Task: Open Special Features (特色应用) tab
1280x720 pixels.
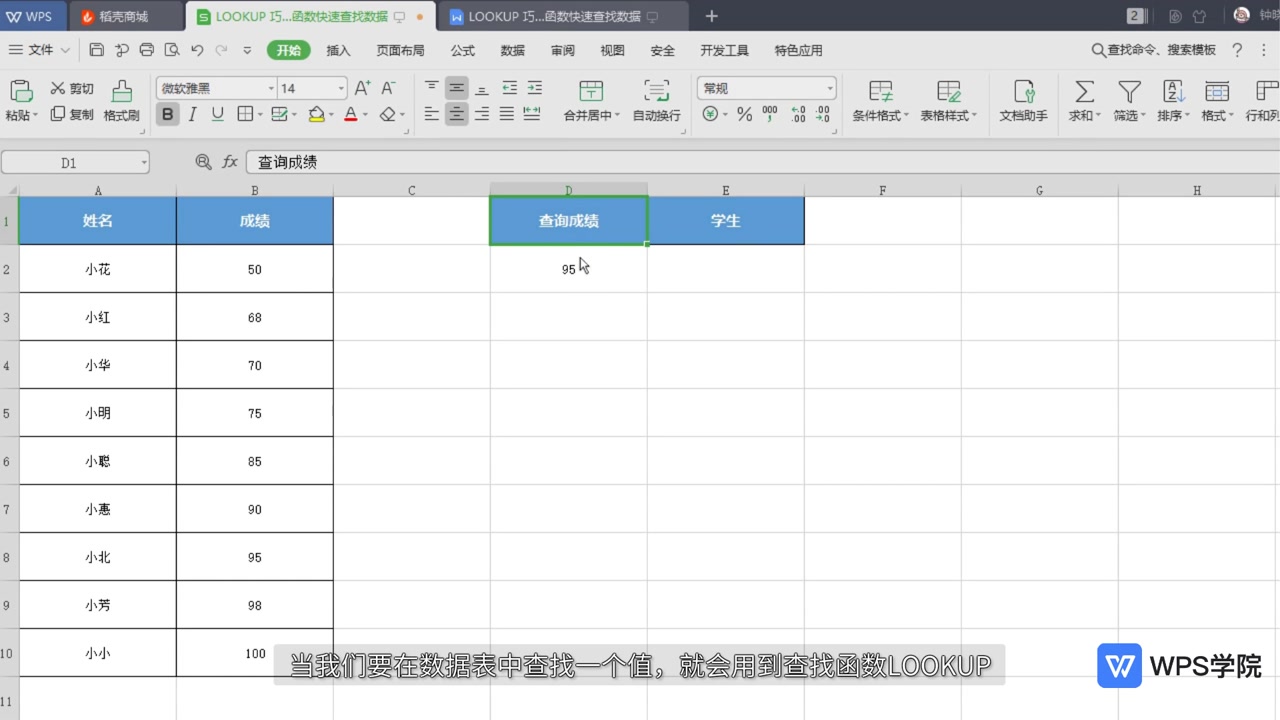Action: click(x=798, y=50)
